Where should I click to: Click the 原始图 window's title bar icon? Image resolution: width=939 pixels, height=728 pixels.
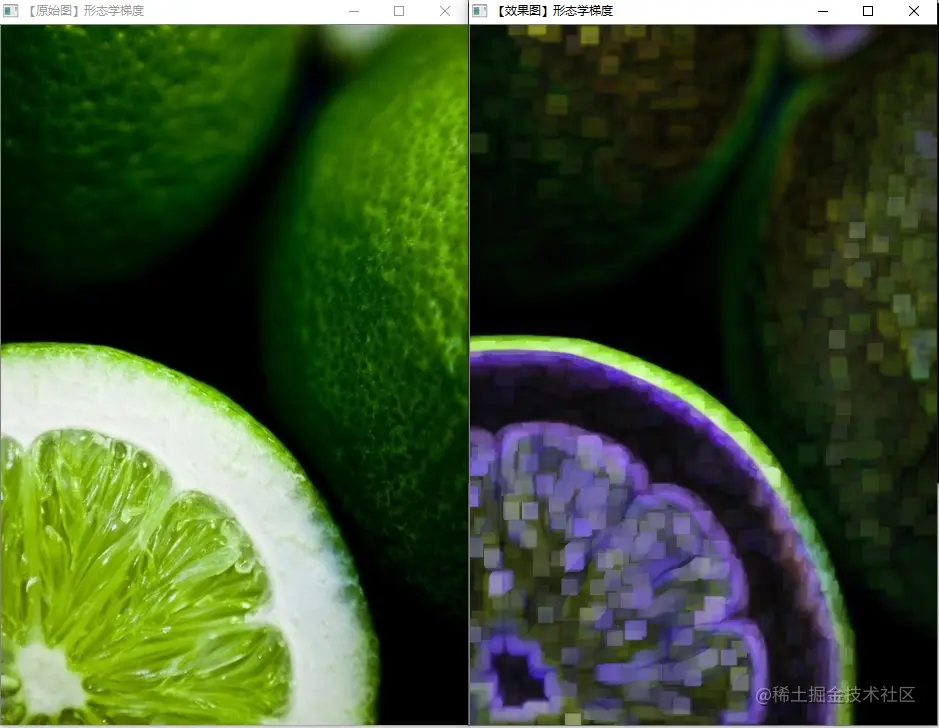click(x=12, y=11)
